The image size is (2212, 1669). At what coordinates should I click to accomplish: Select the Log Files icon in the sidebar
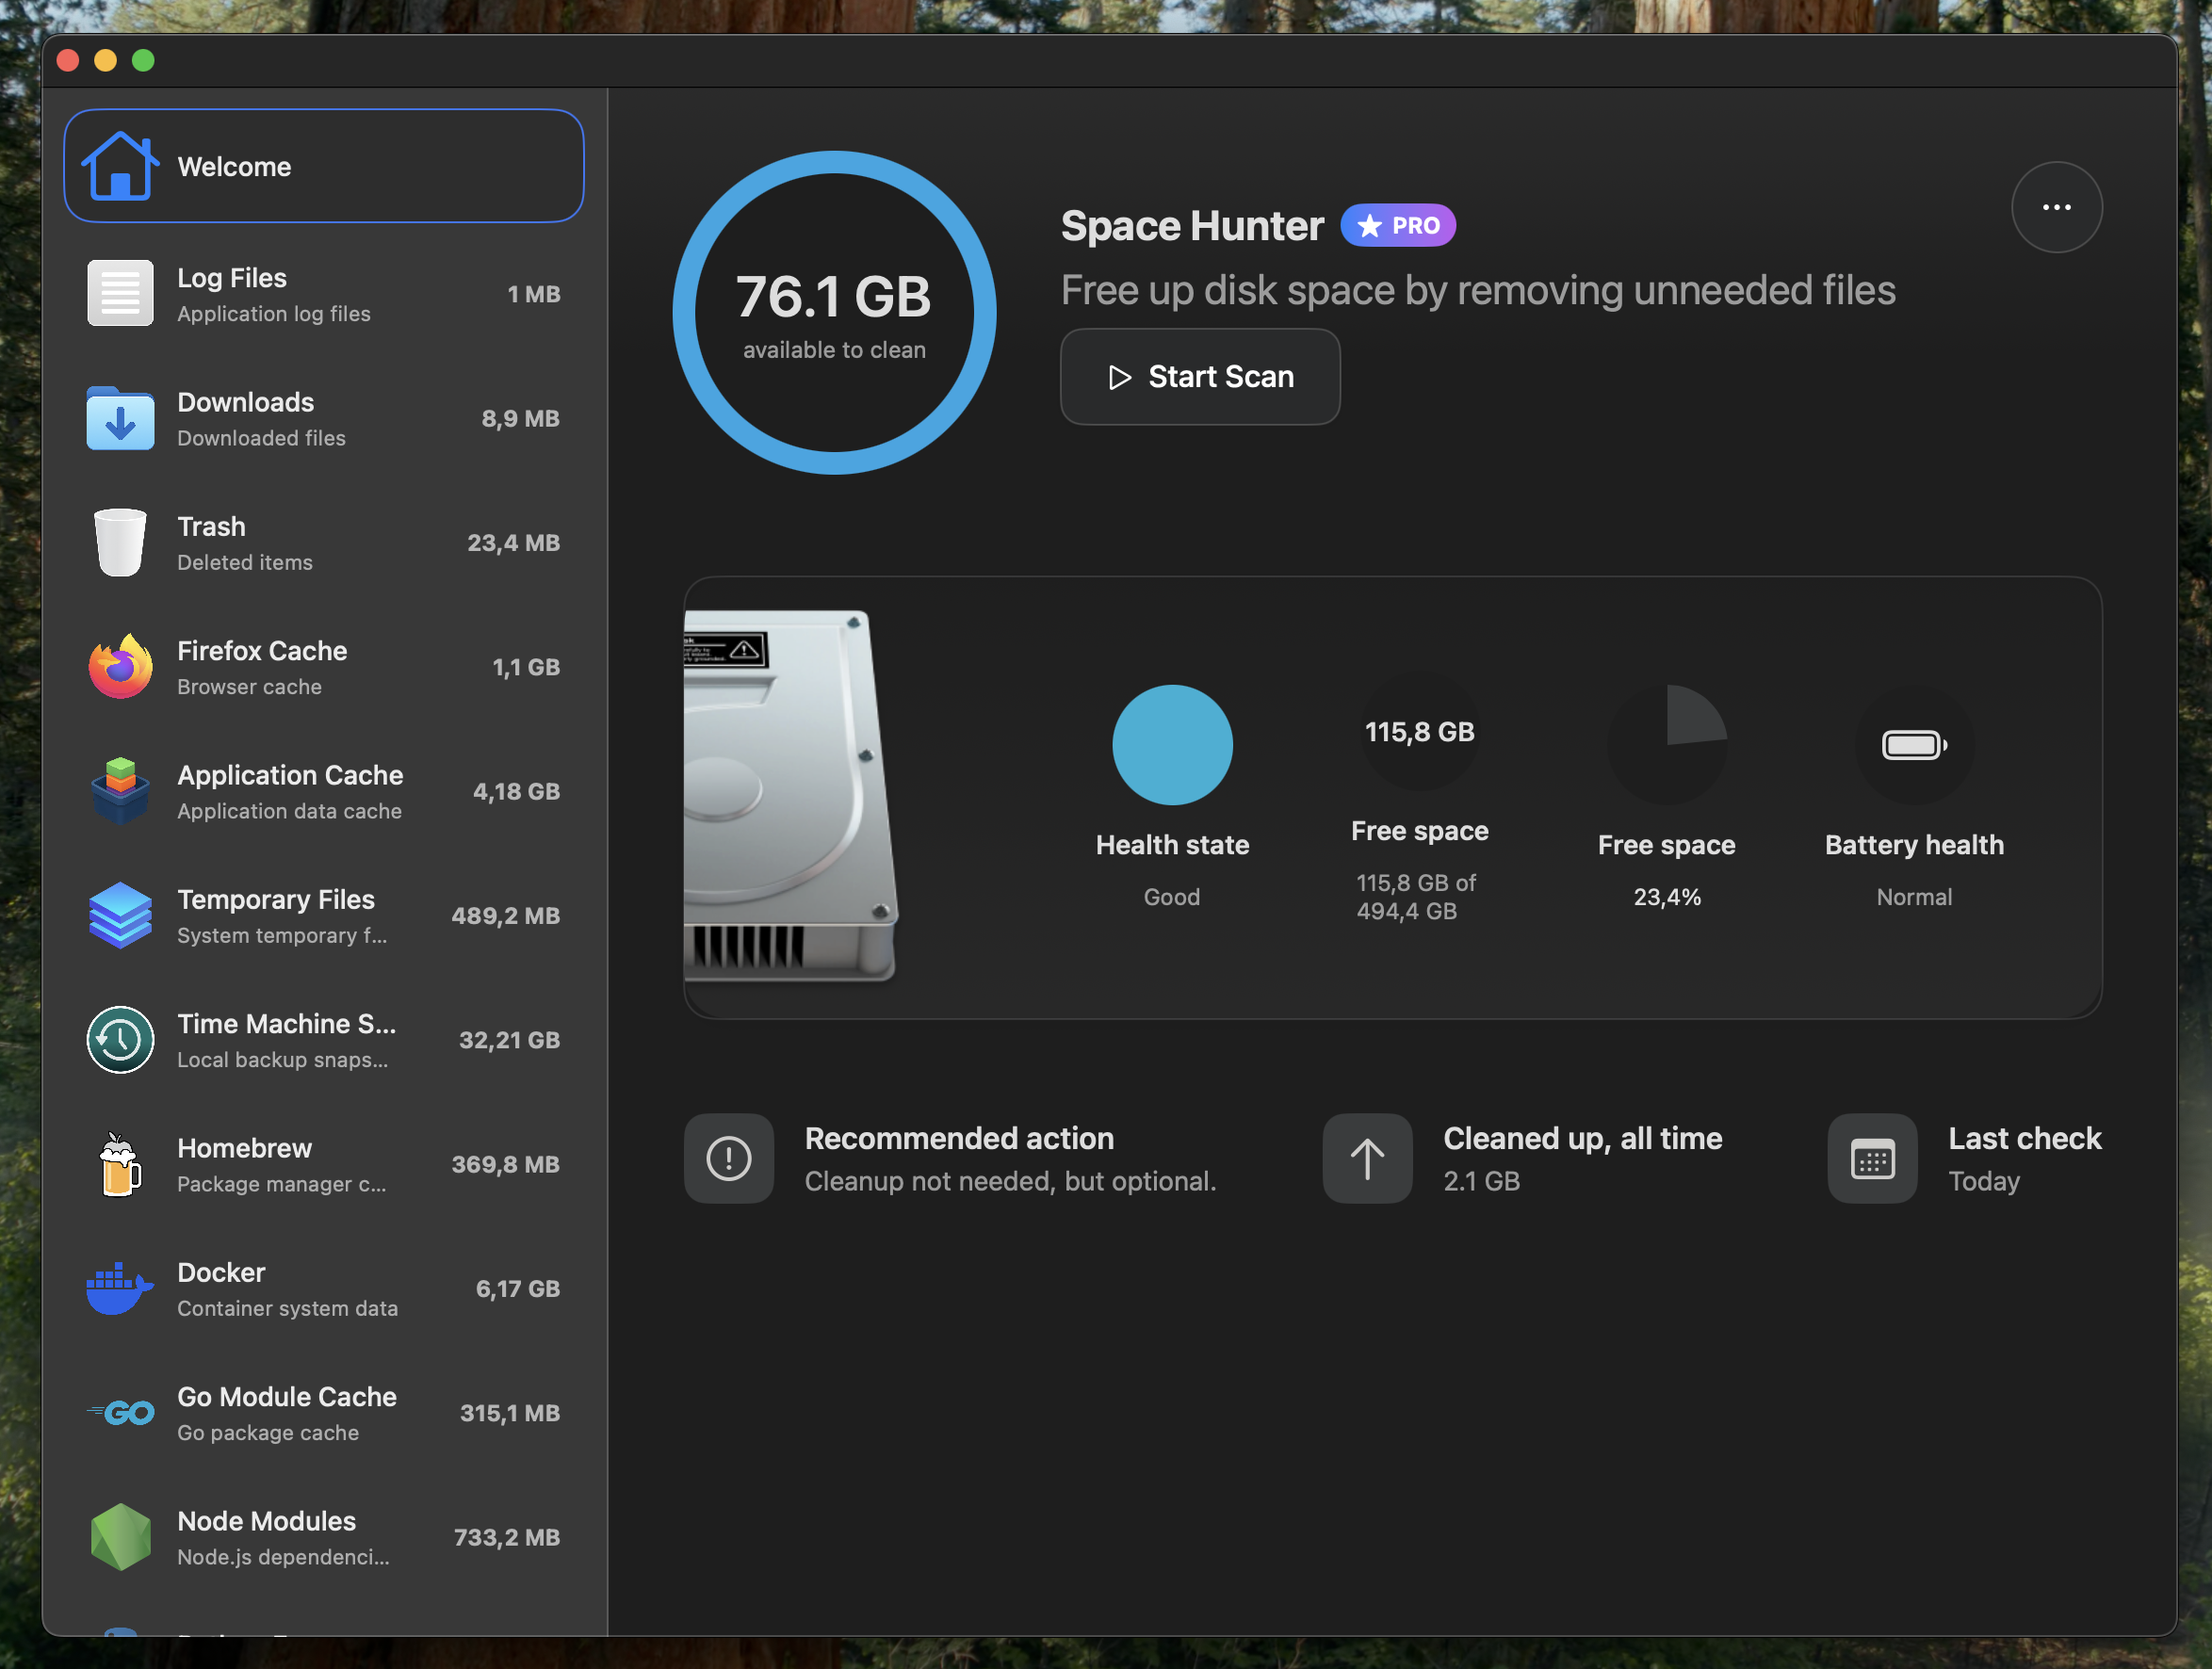click(x=119, y=293)
